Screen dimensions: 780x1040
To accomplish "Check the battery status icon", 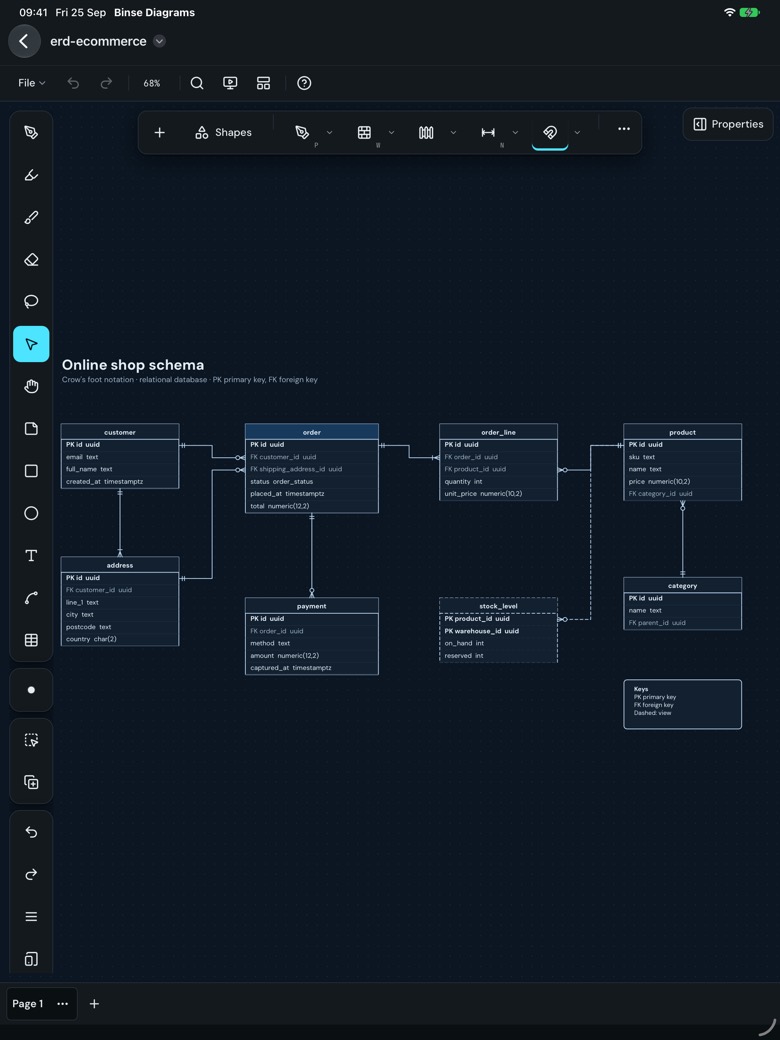I will pos(749,12).
